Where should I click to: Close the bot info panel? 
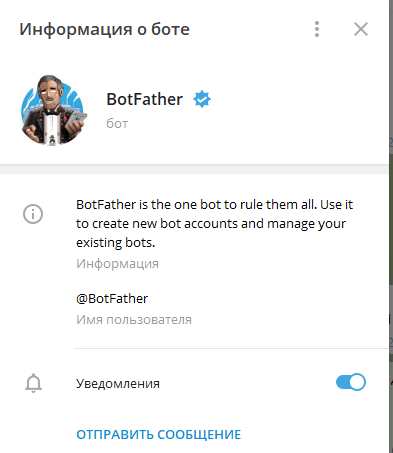(x=361, y=29)
